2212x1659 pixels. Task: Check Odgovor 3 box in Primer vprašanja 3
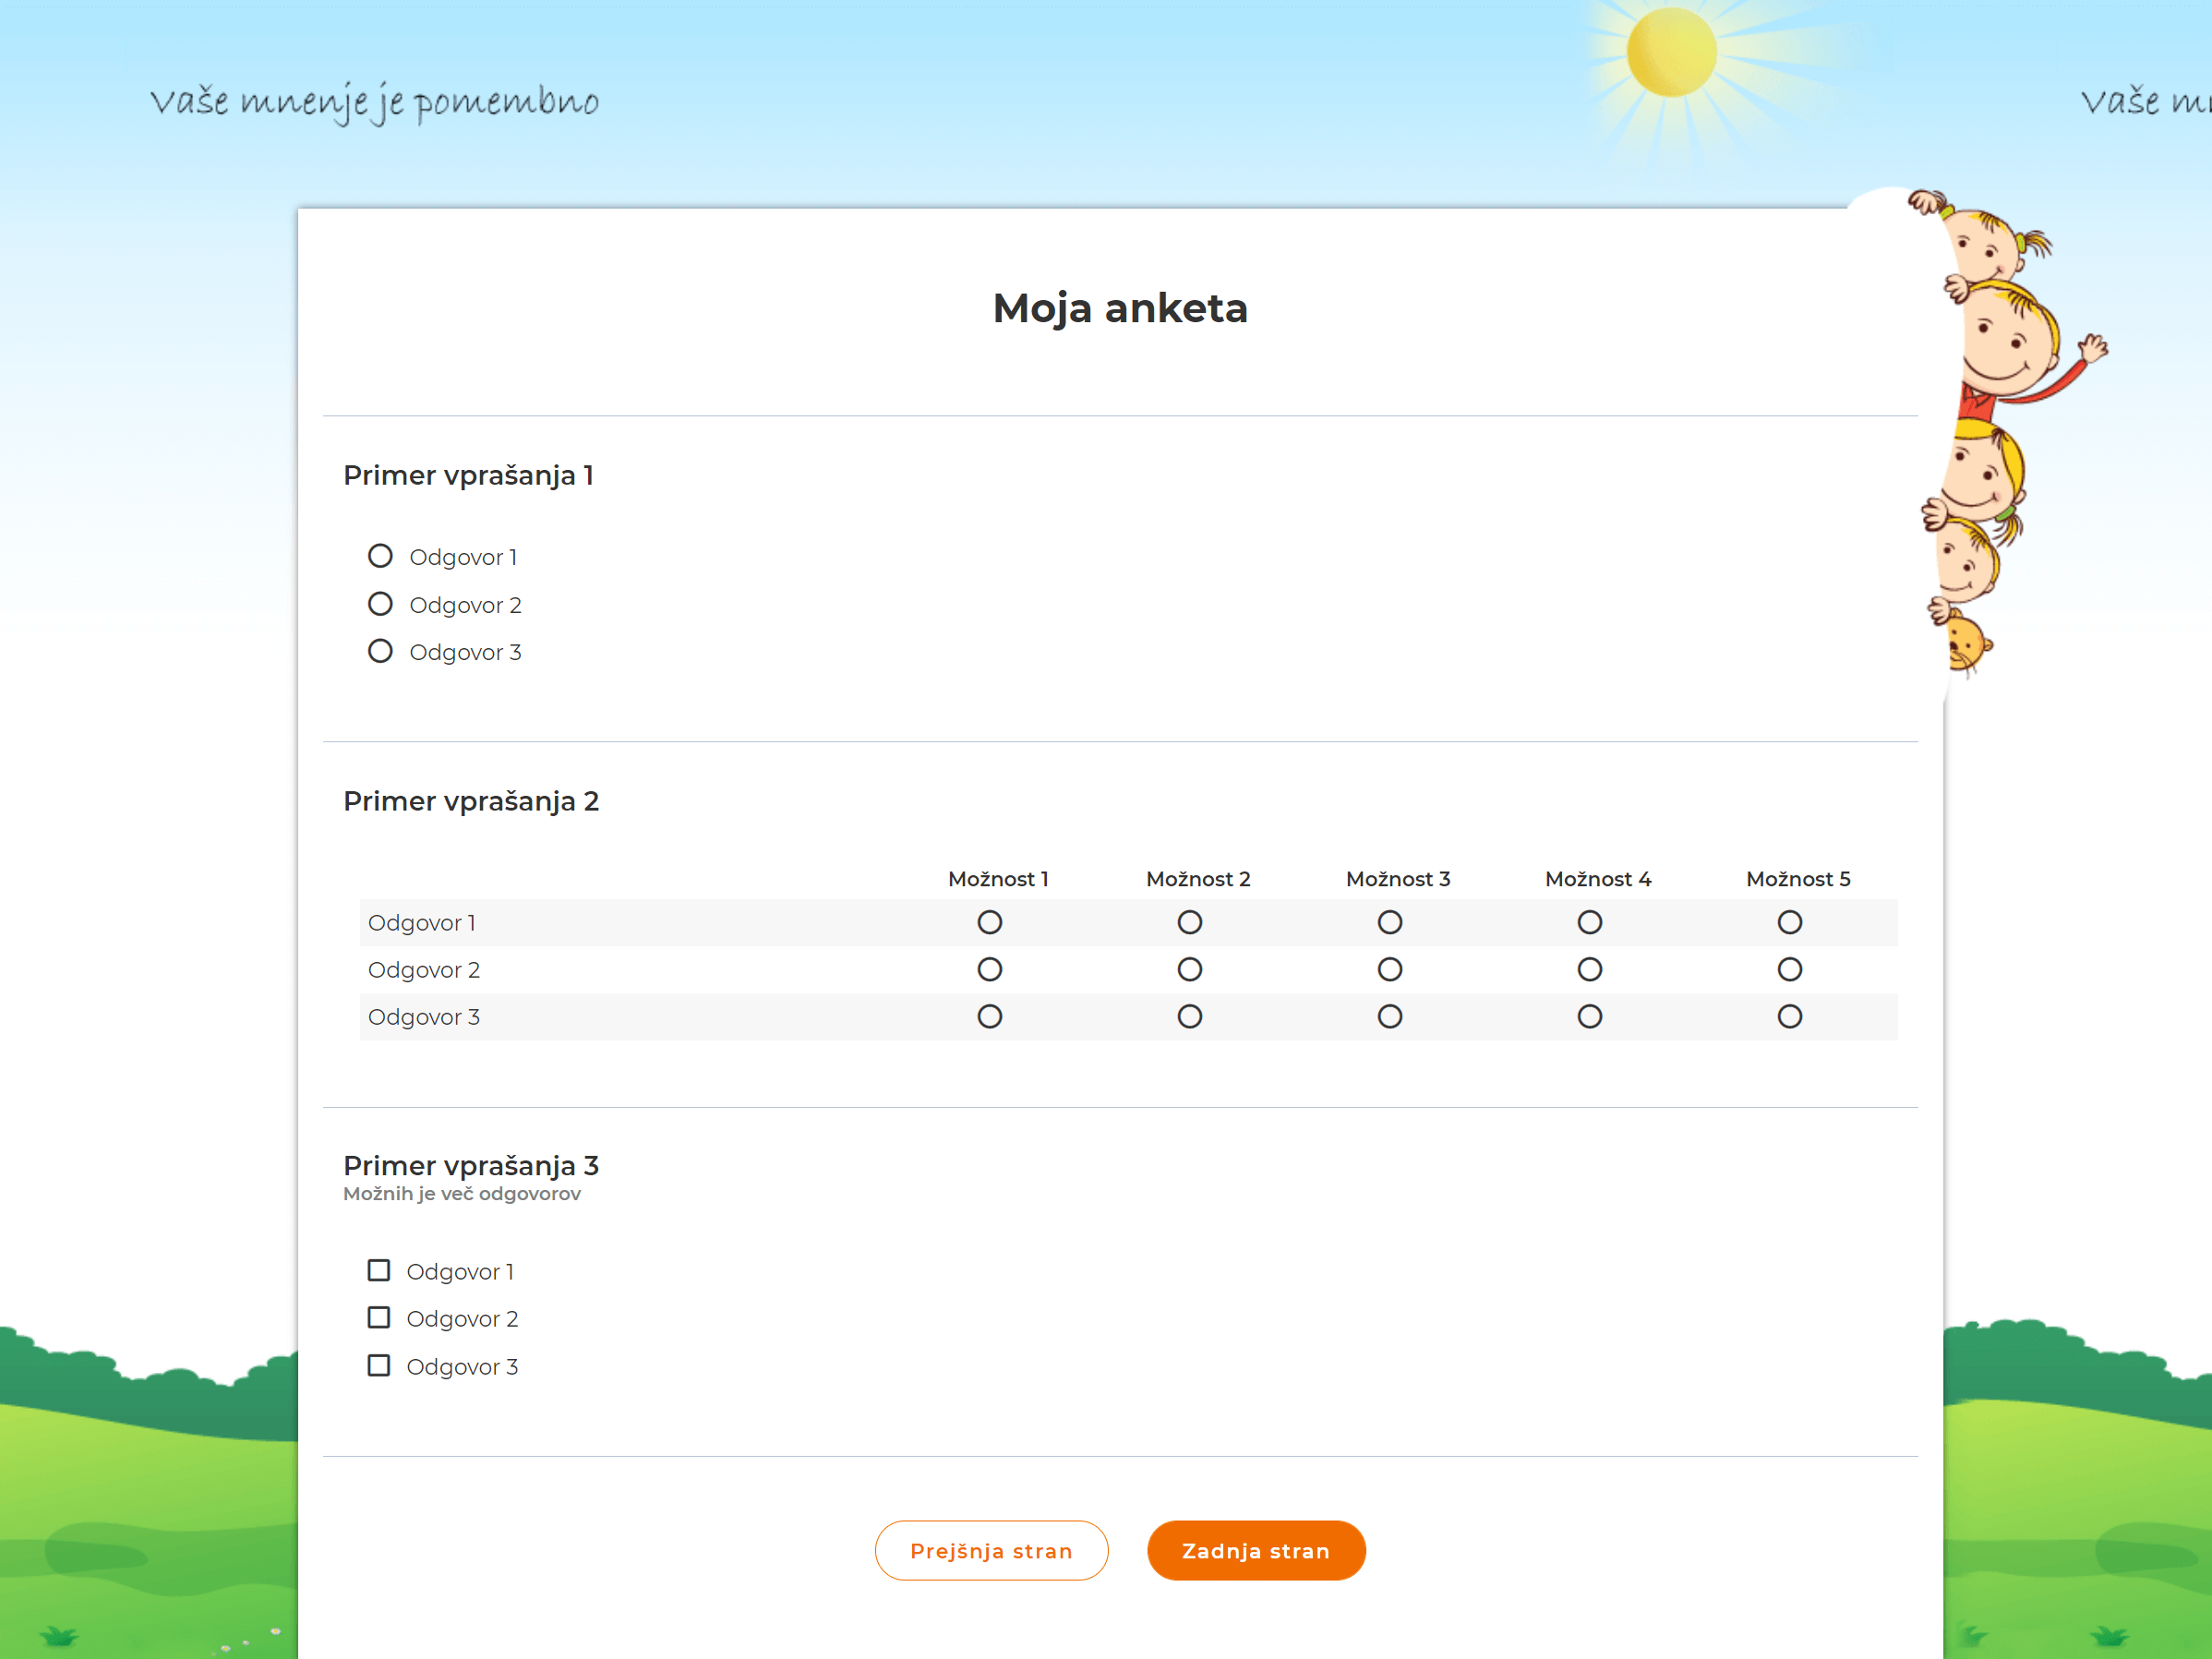tap(379, 1365)
